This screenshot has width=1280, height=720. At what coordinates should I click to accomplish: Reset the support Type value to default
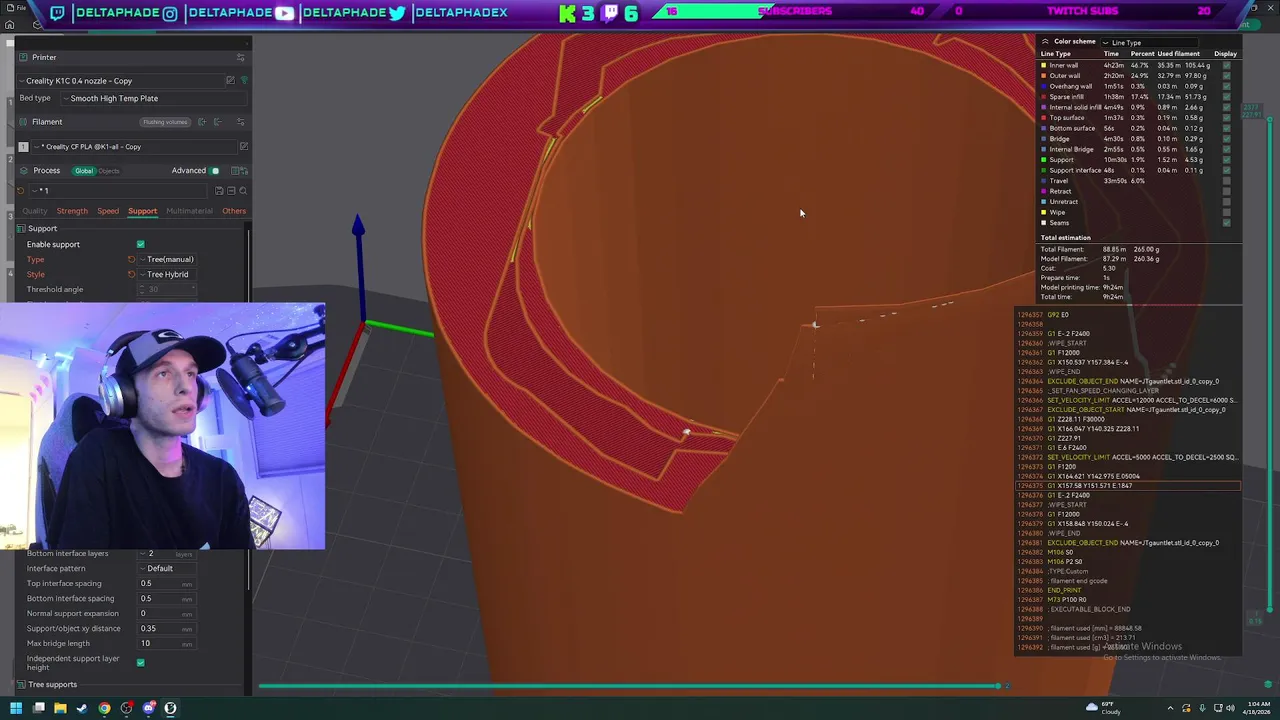[131, 259]
